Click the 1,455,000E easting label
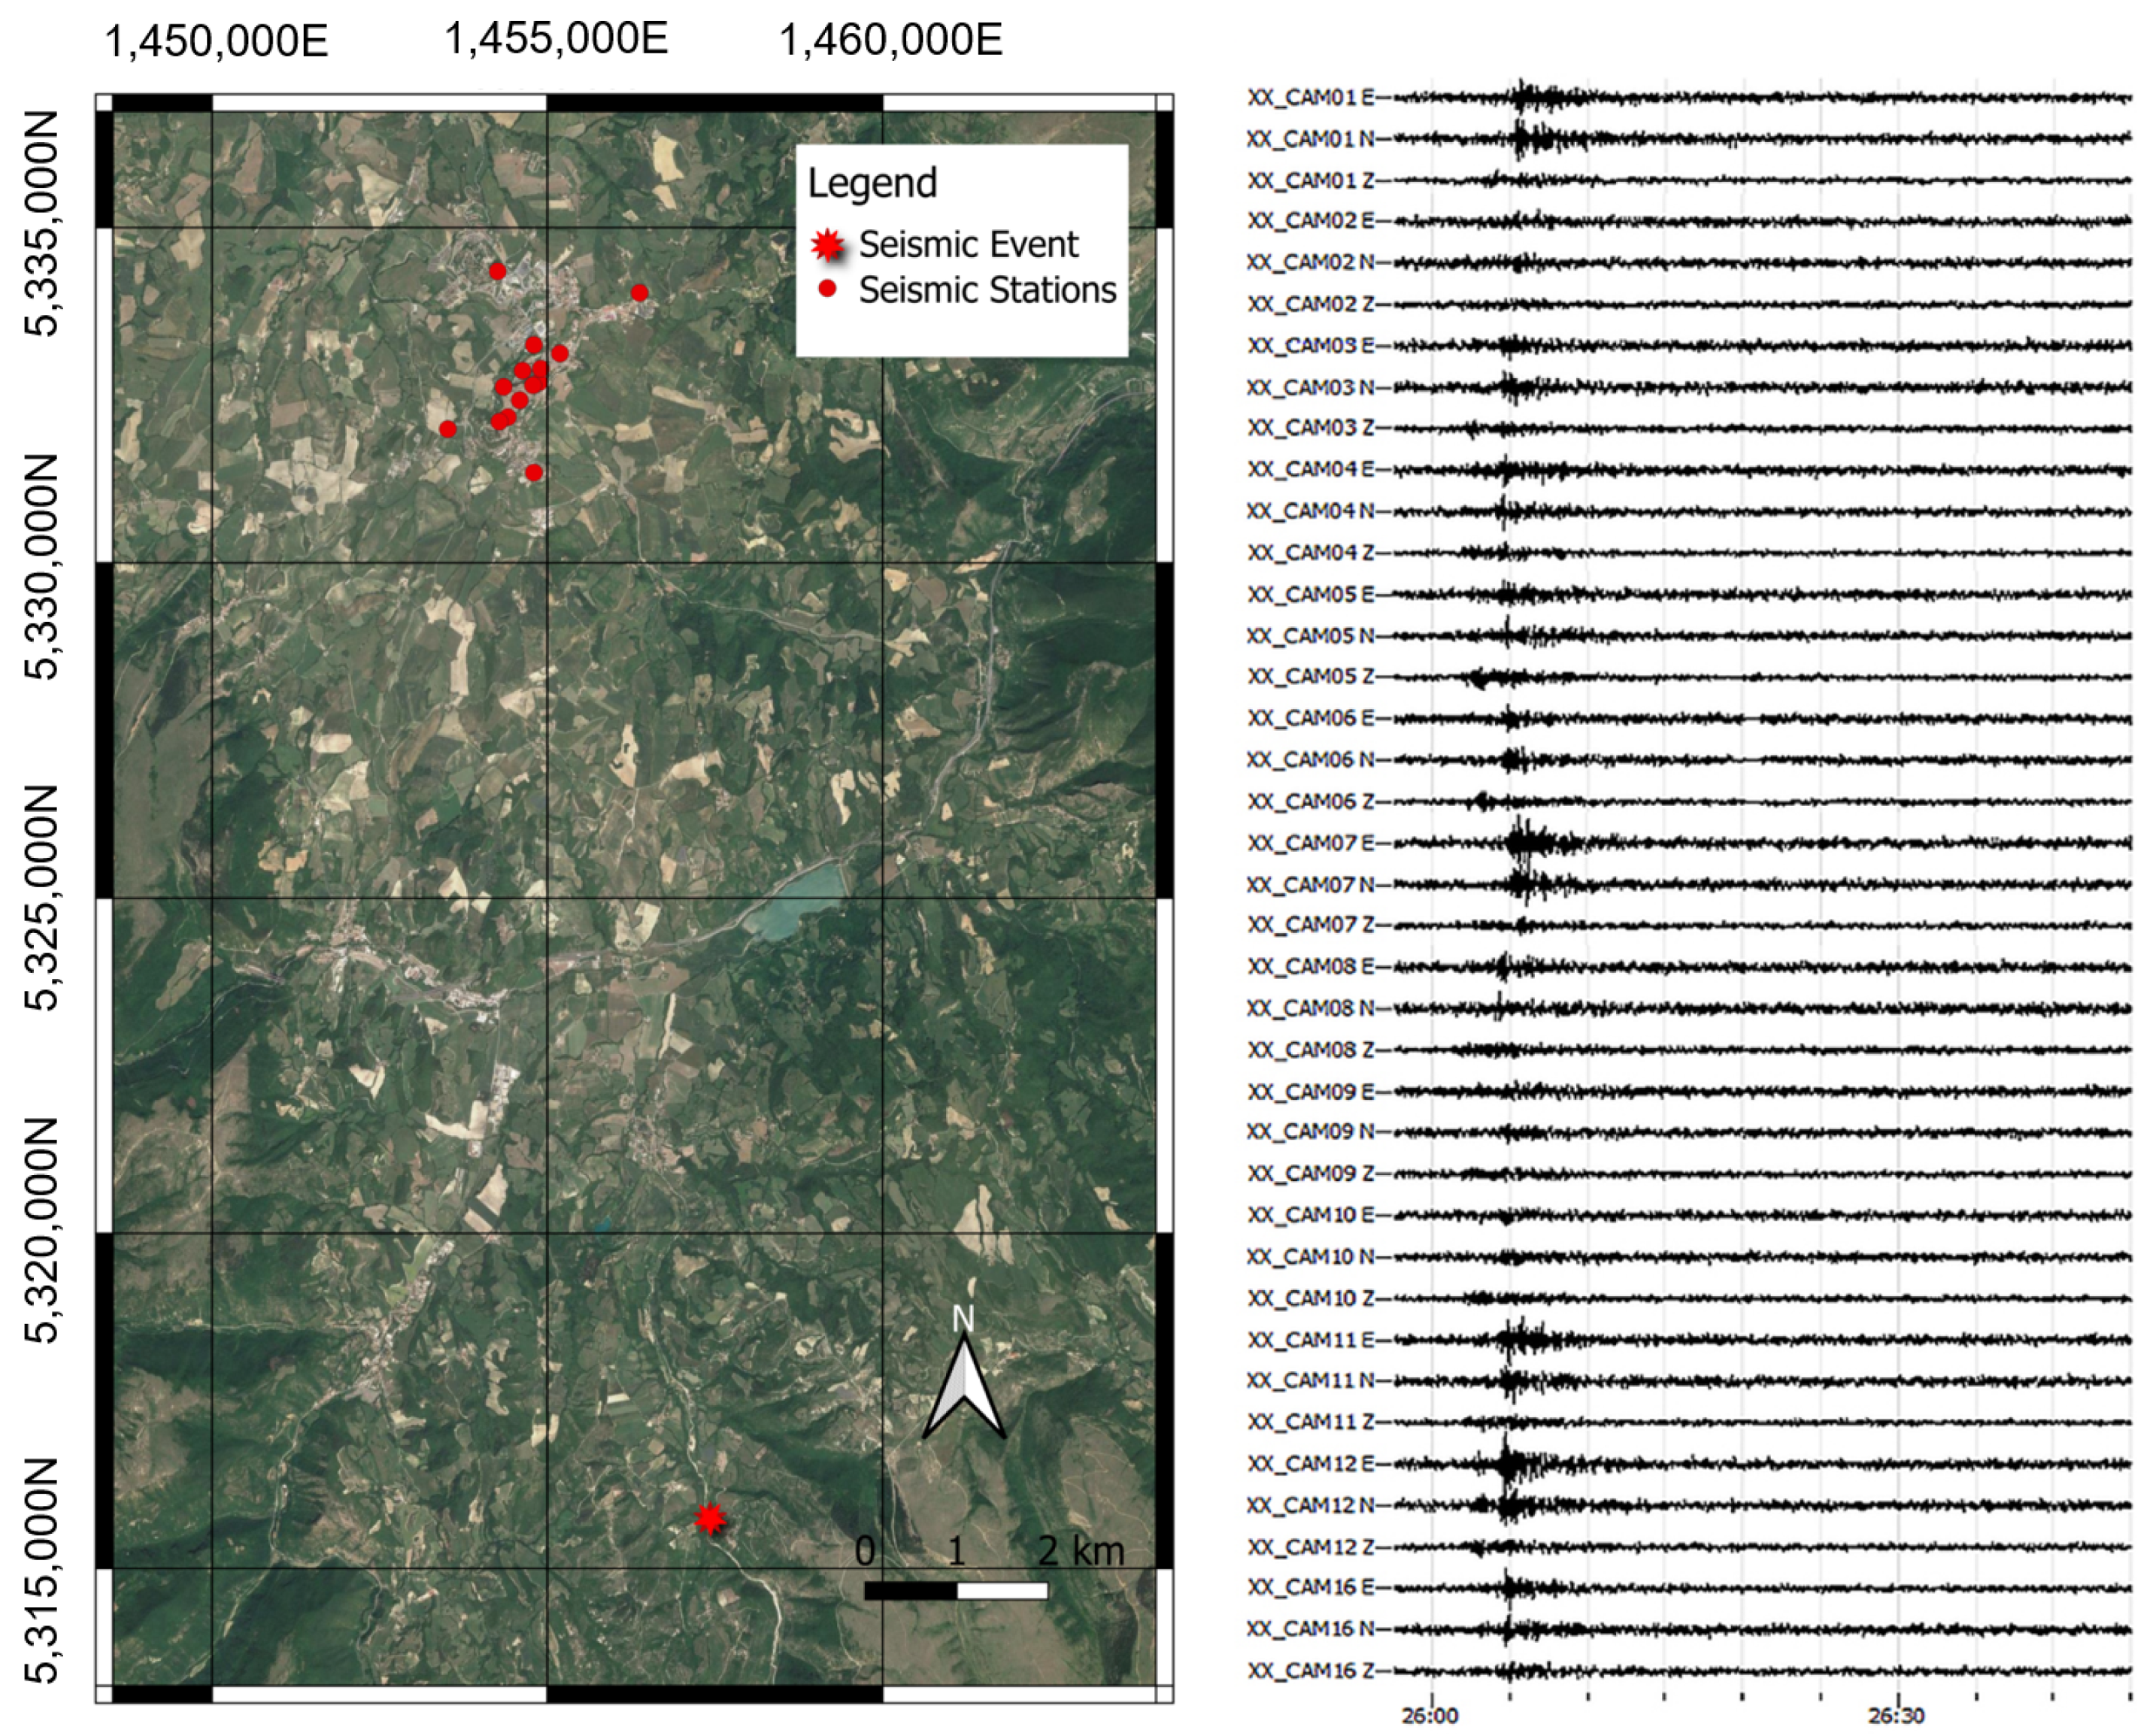Image resolution: width=2150 pixels, height=1736 pixels. 556,40
